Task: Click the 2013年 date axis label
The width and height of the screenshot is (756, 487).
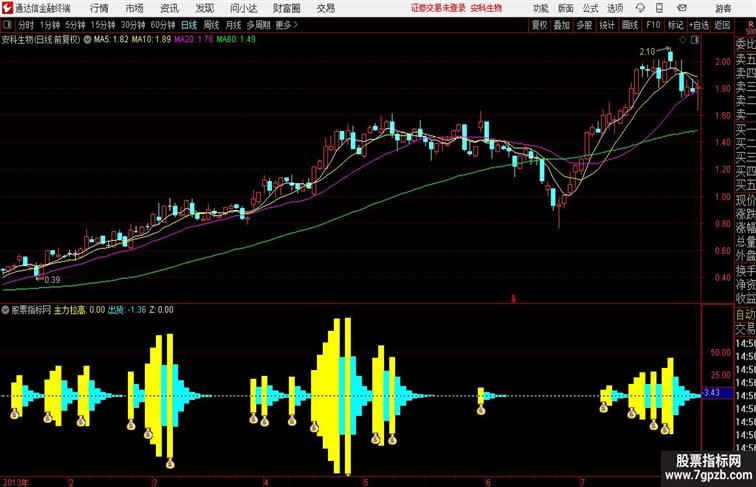Action: click(15, 482)
